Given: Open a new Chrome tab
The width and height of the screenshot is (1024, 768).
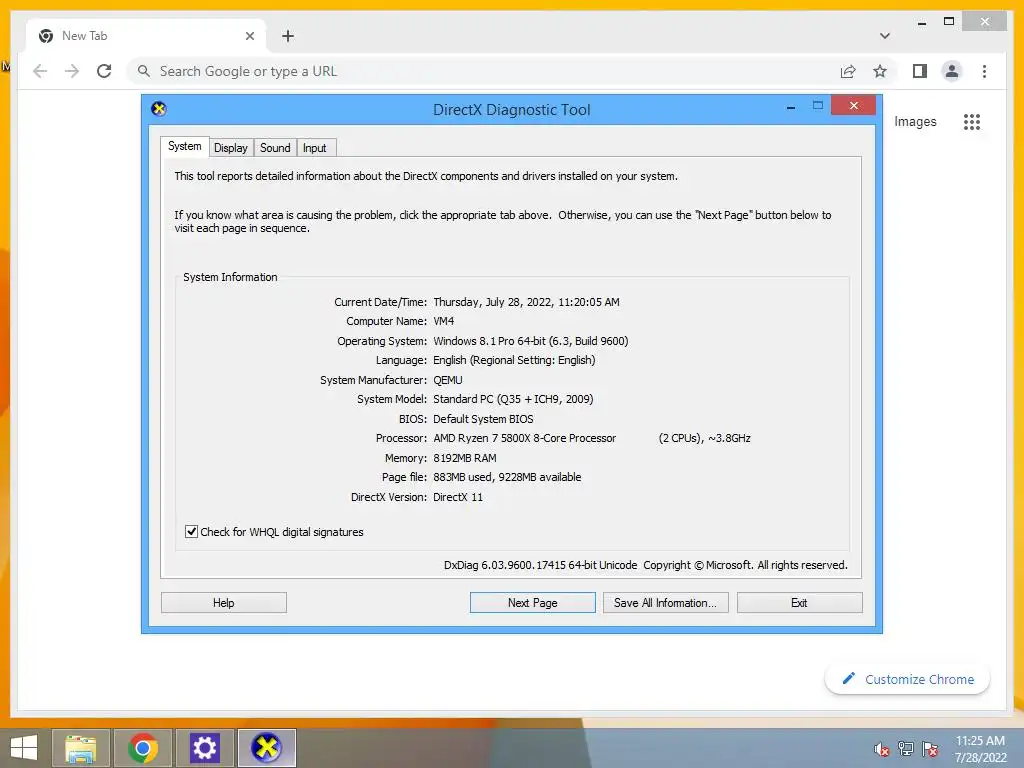Looking at the screenshot, I should 288,36.
